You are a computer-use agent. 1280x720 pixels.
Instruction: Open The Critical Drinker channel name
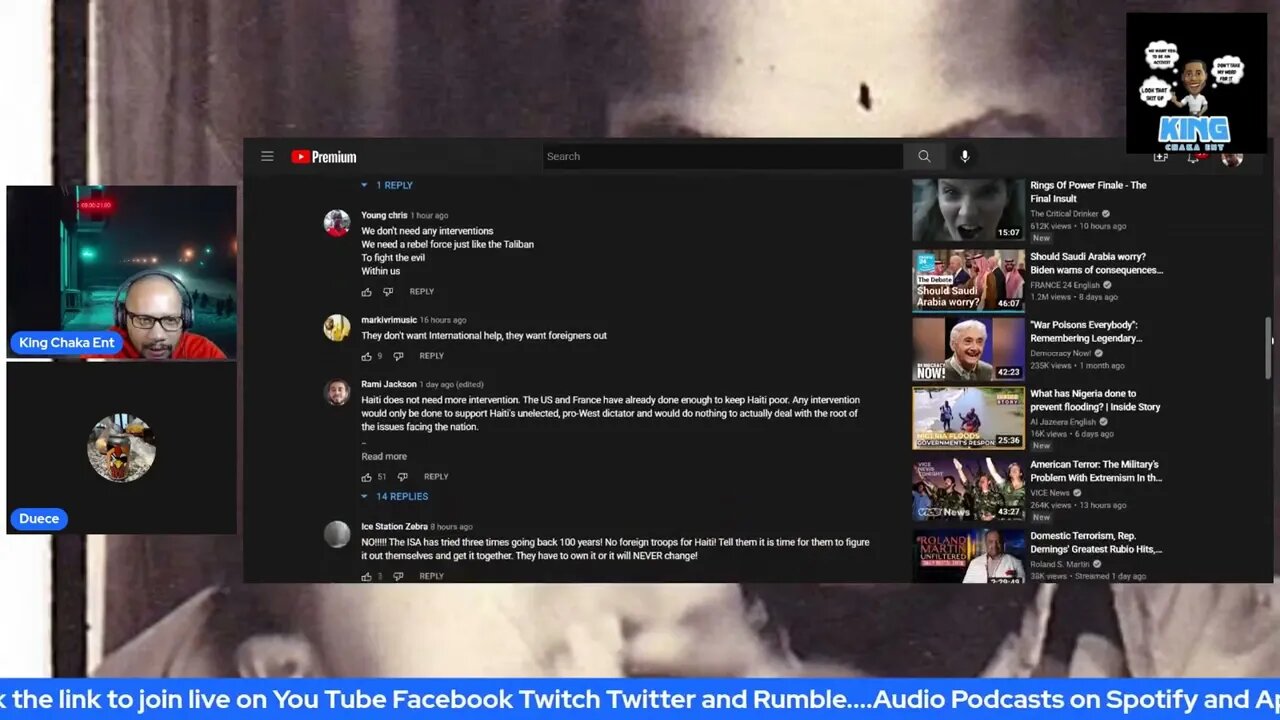[x=1064, y=214]
